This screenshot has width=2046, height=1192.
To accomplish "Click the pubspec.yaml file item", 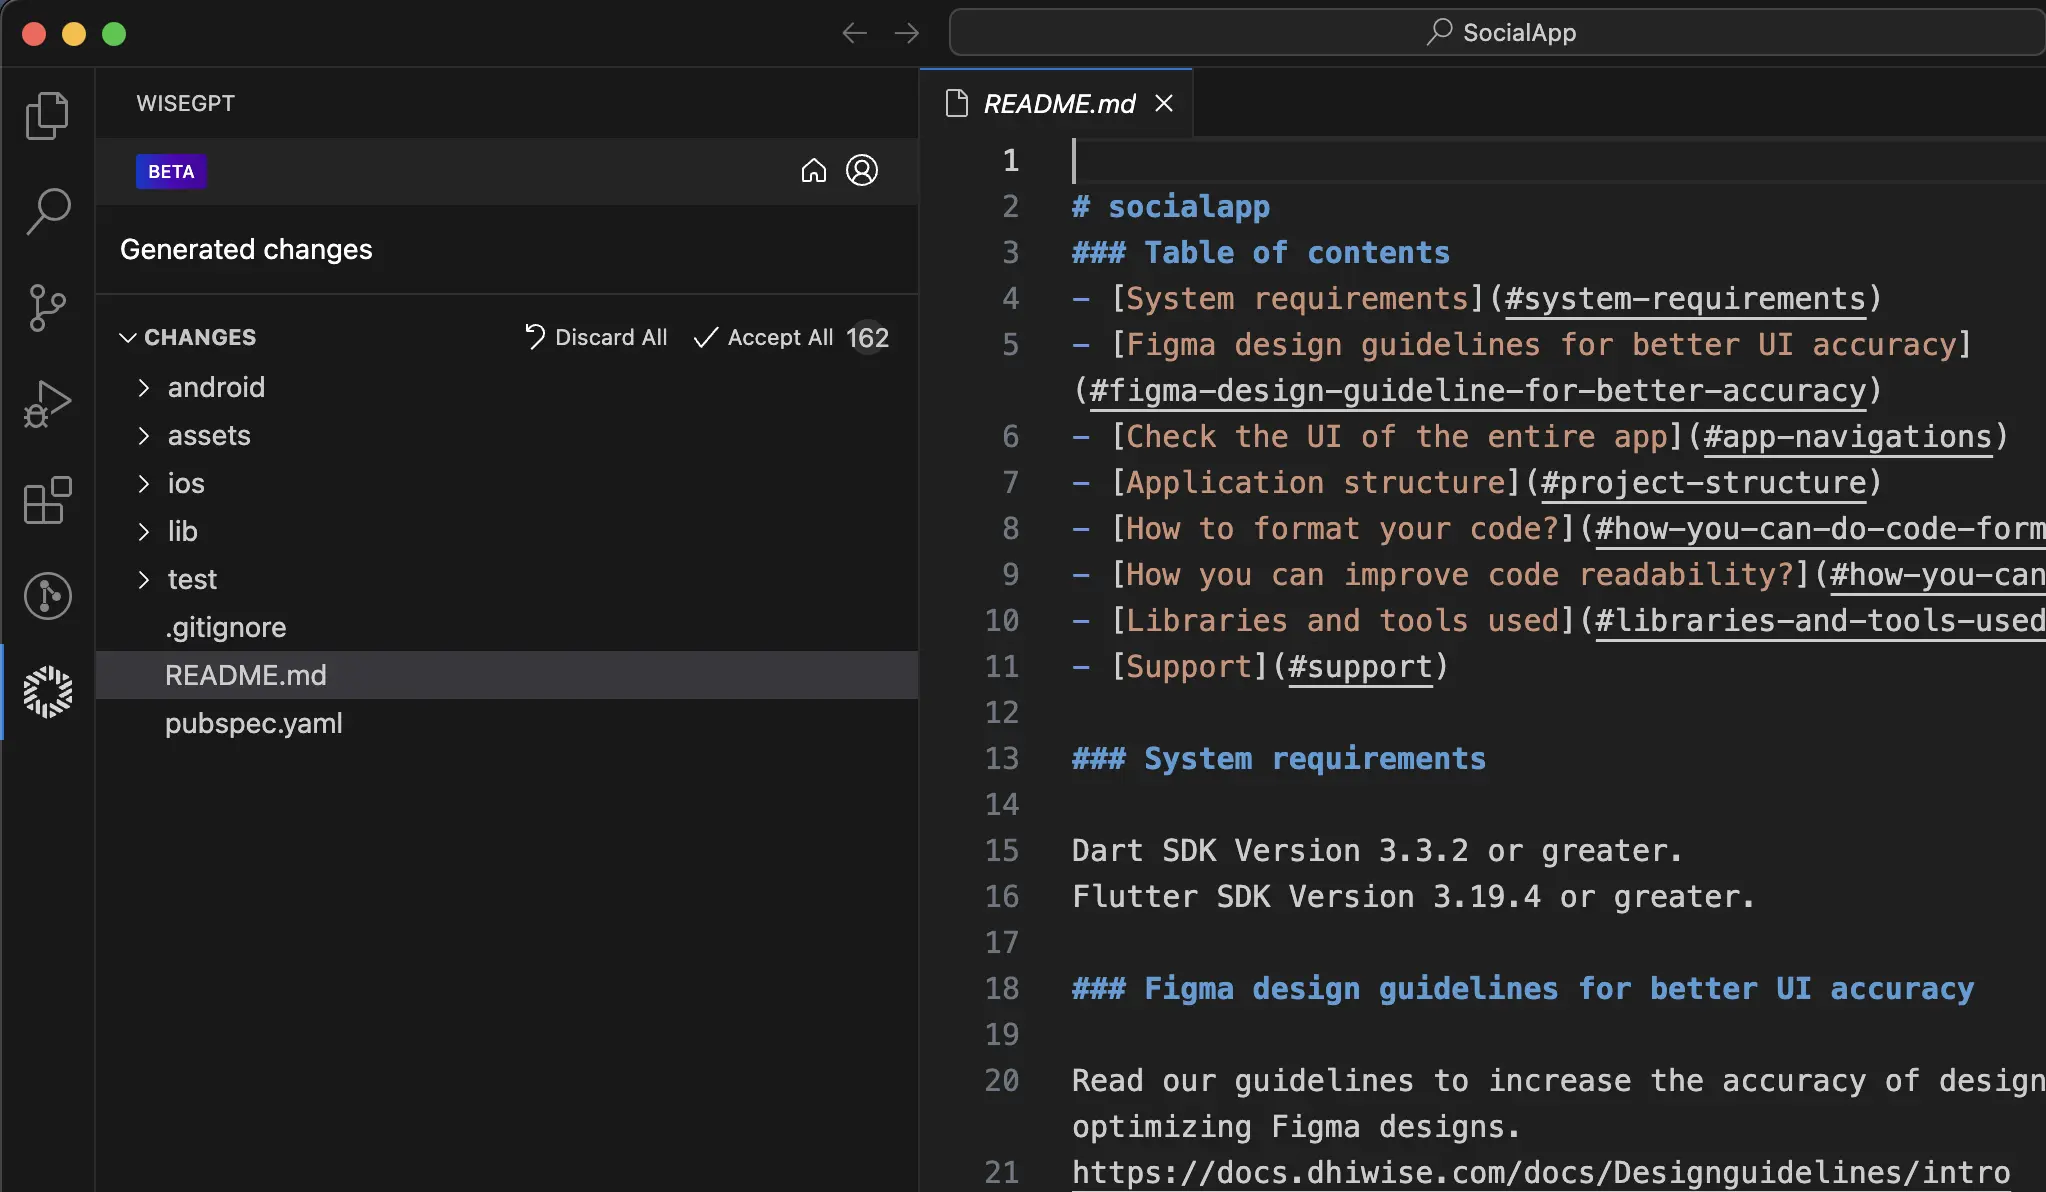I will point(253,724).
